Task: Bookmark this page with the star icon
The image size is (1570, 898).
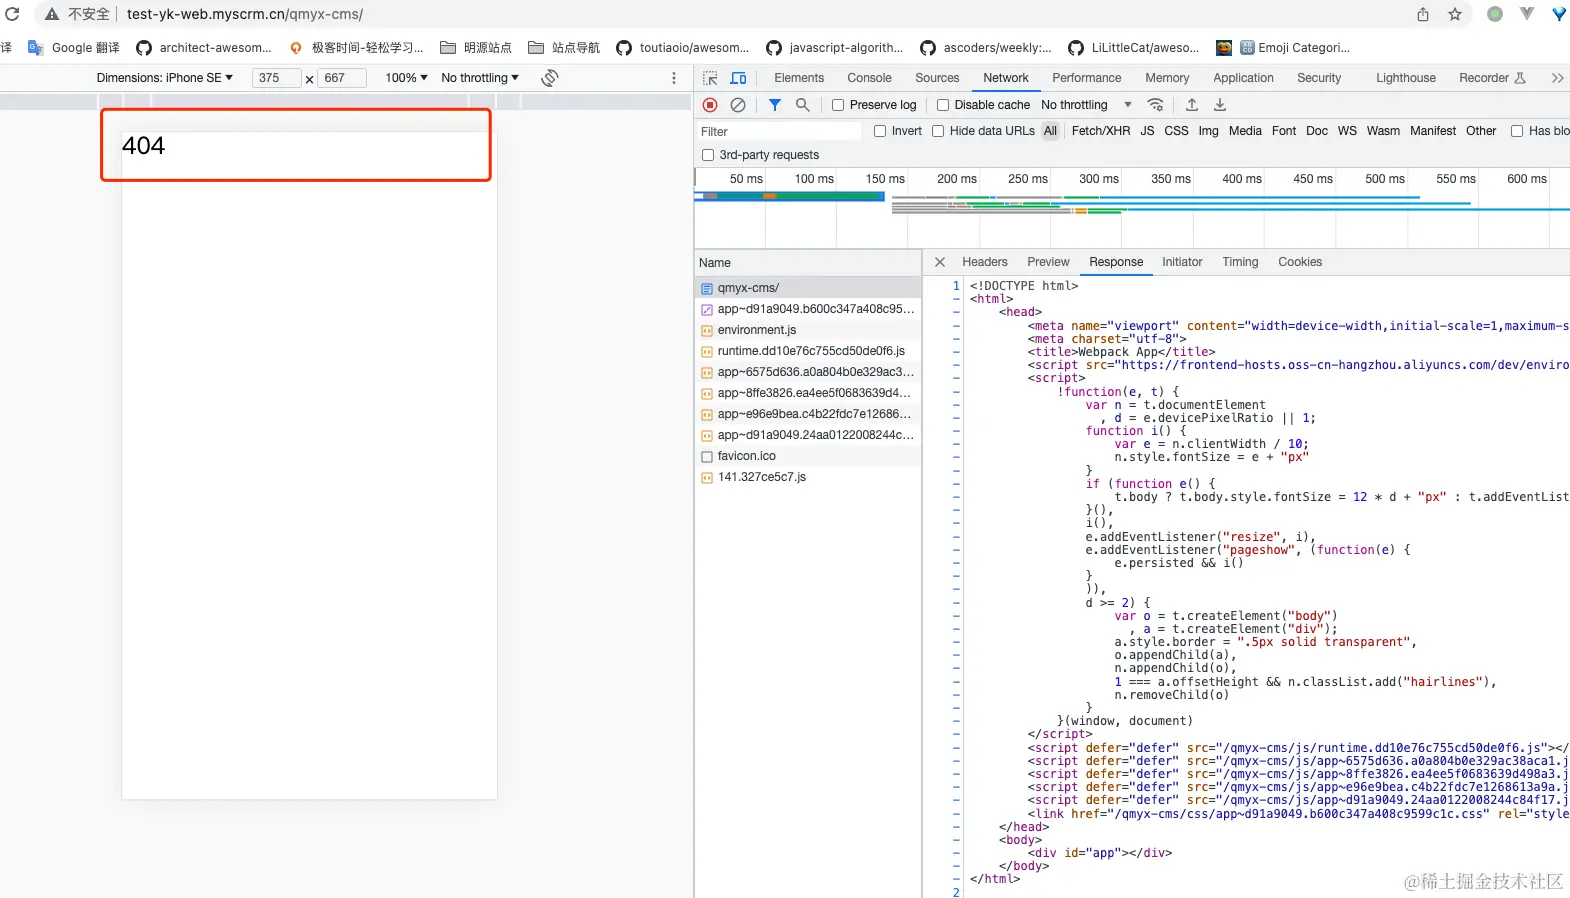Action: [x=1455, y=14]
